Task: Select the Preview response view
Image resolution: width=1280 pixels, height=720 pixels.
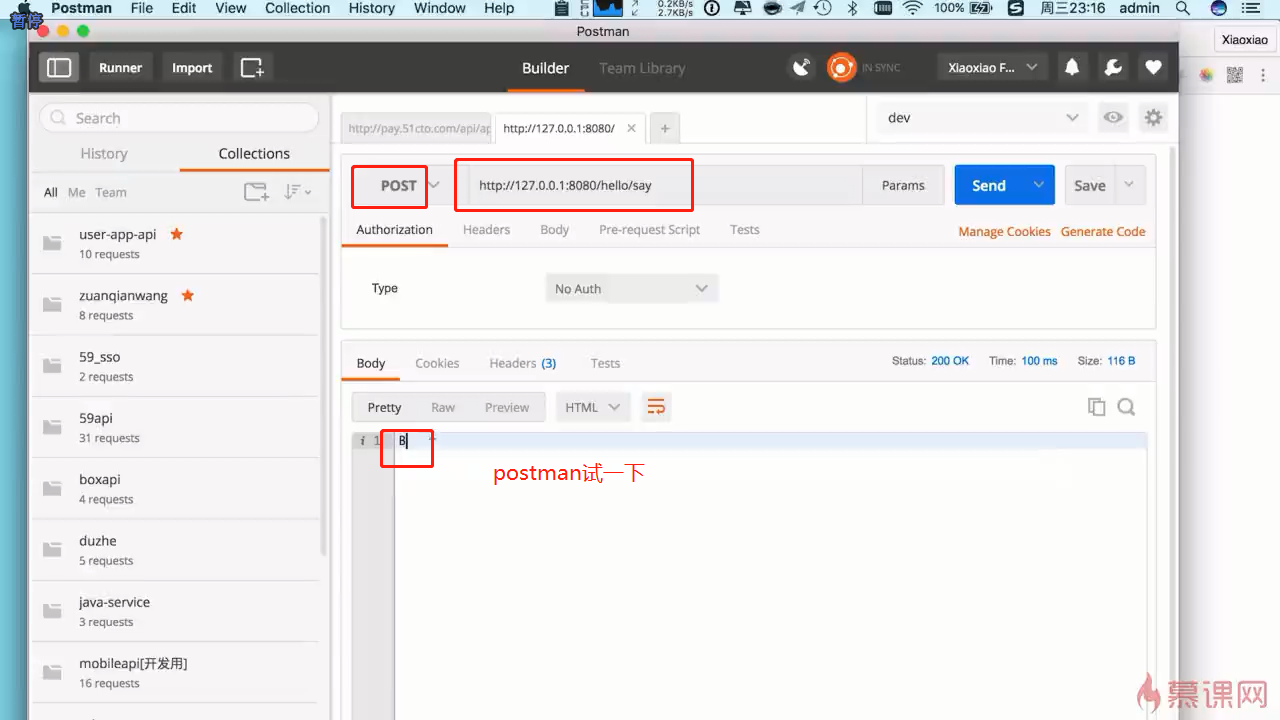Action: (x=507, y=407)
